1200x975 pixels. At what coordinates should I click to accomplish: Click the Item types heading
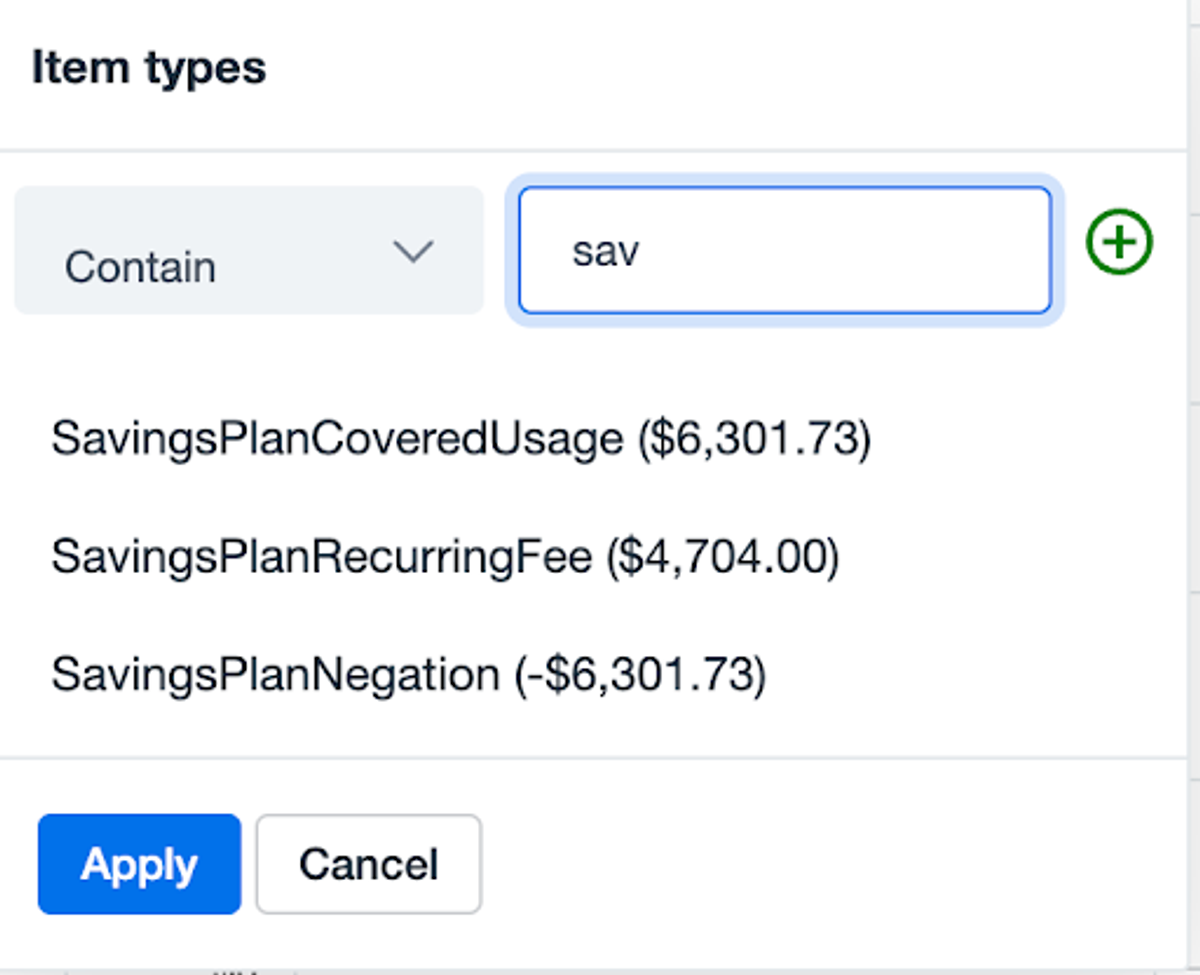(x=149, y=68)
